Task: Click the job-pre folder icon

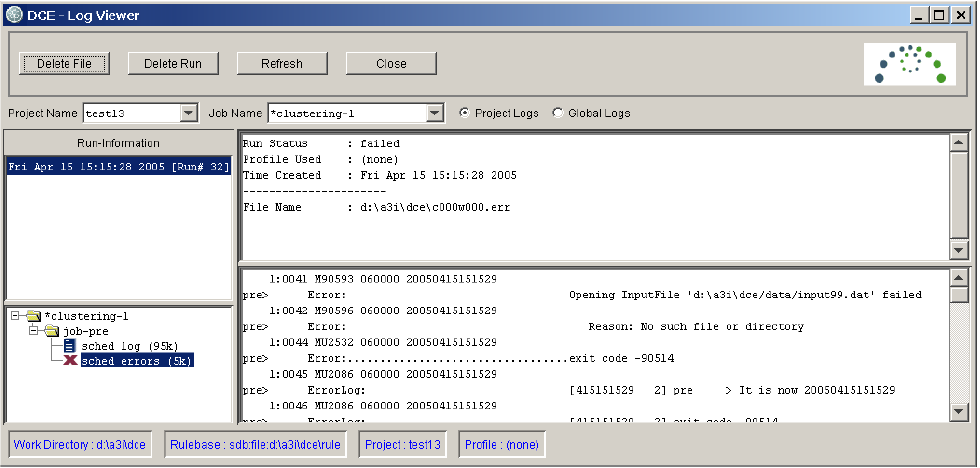Action: [x=51, y=331]
